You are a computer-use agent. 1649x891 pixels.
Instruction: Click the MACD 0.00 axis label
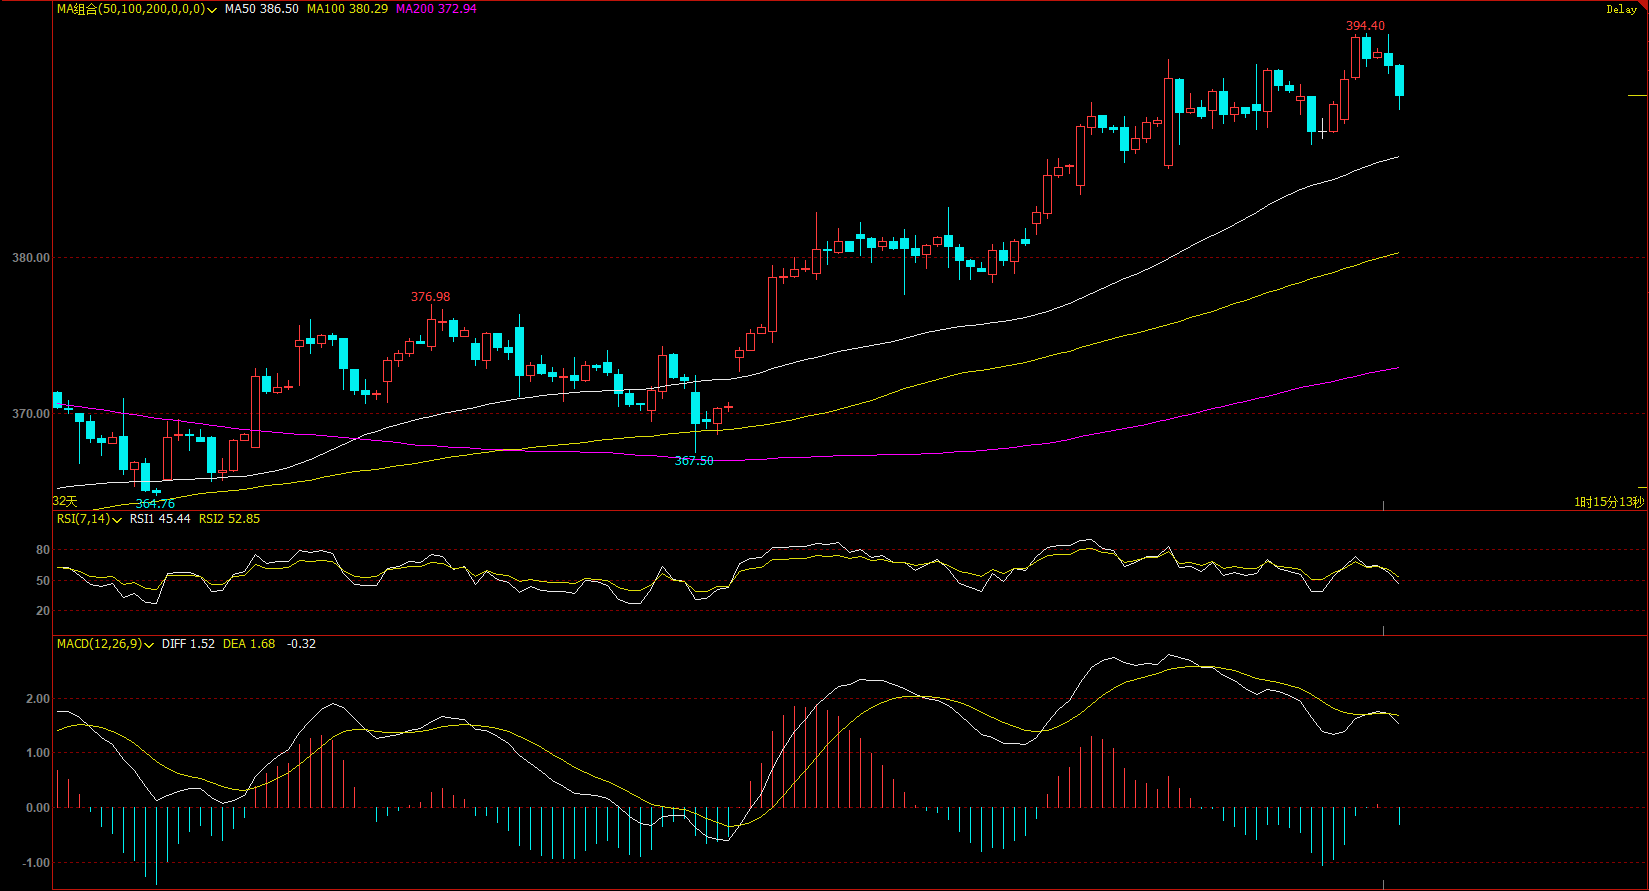point(37,808)
